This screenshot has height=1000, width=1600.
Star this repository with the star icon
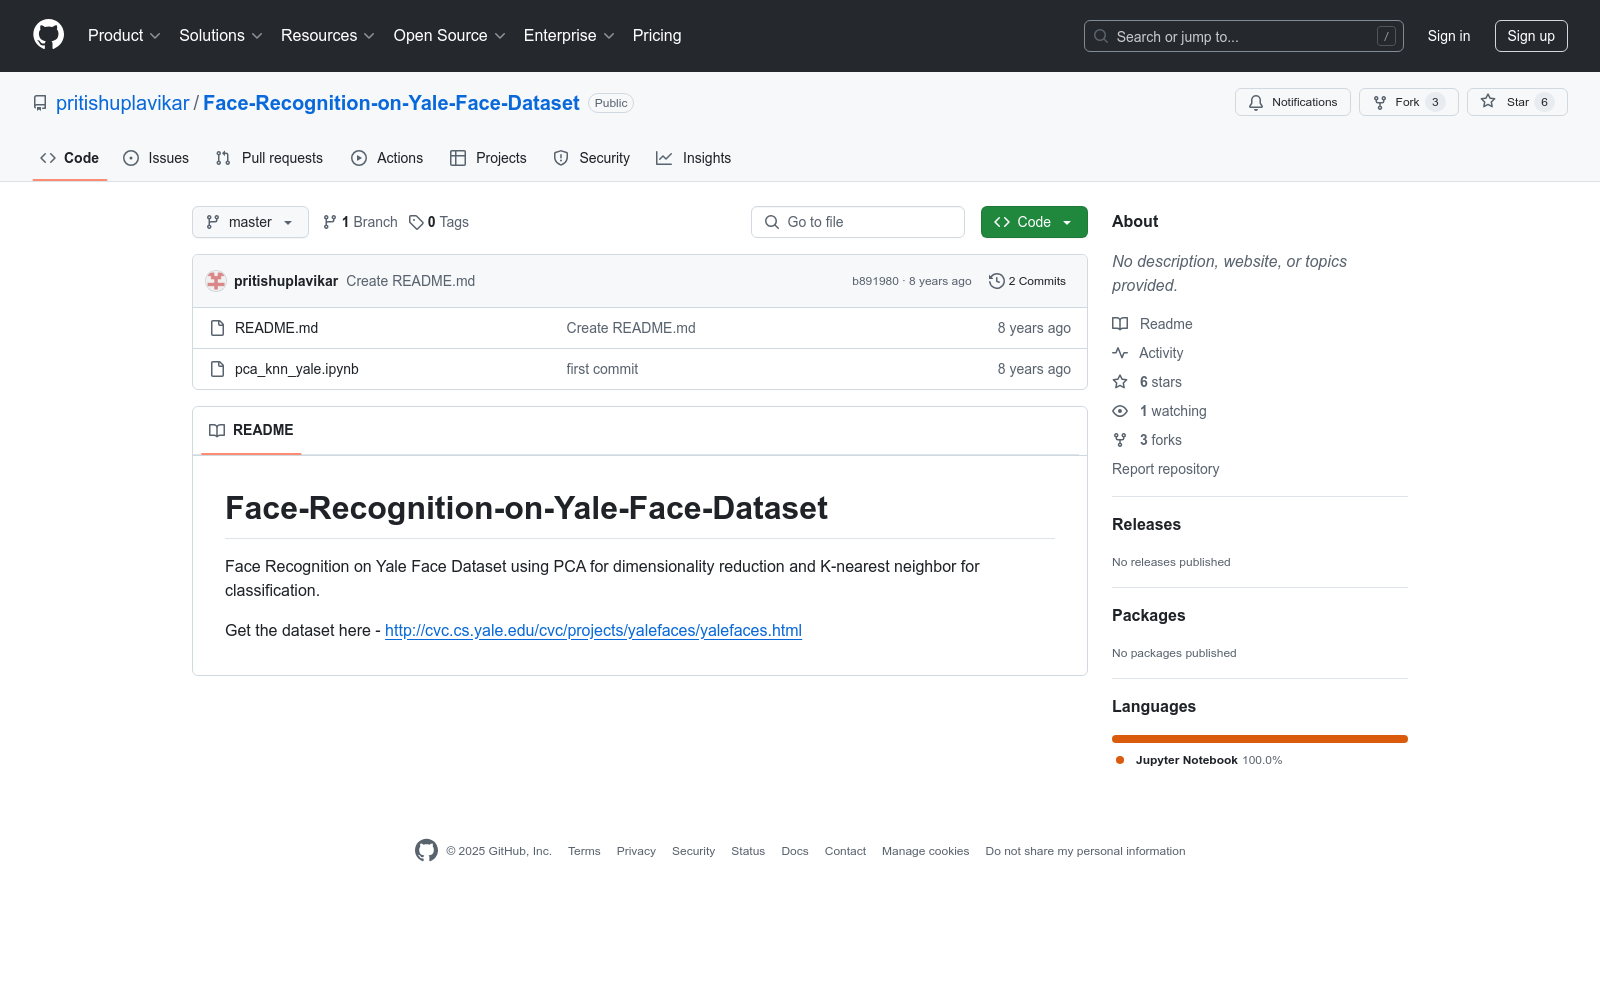point(1488,102)
